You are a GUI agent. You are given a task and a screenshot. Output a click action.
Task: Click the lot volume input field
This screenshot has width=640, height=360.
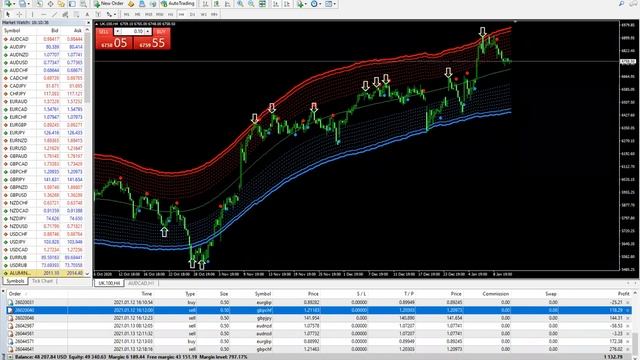(x=133, y=31)
